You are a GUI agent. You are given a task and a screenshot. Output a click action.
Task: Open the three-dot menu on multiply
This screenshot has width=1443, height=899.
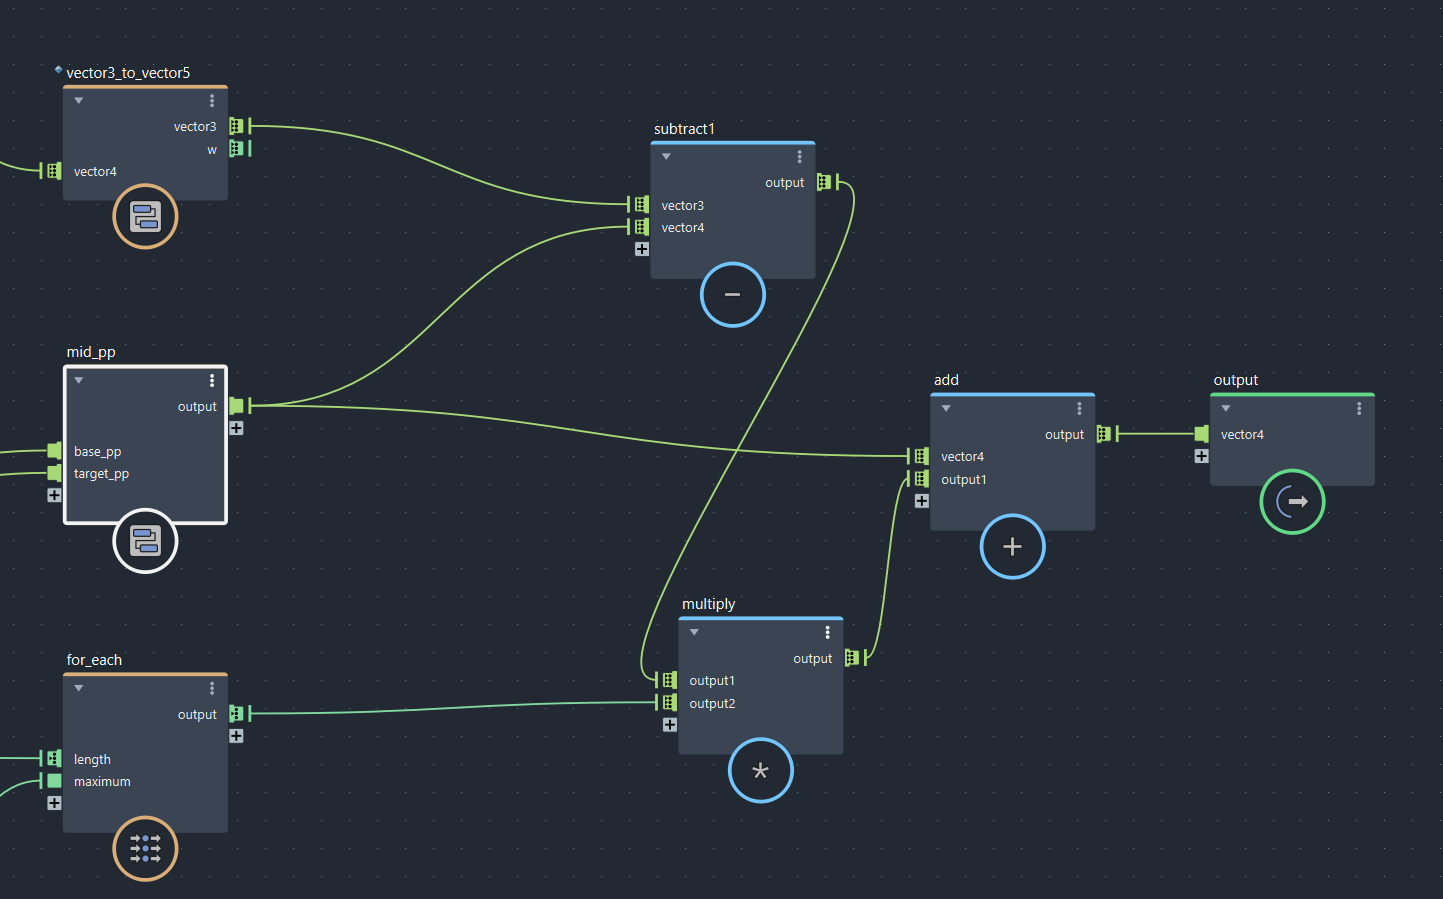coord(828,633)
